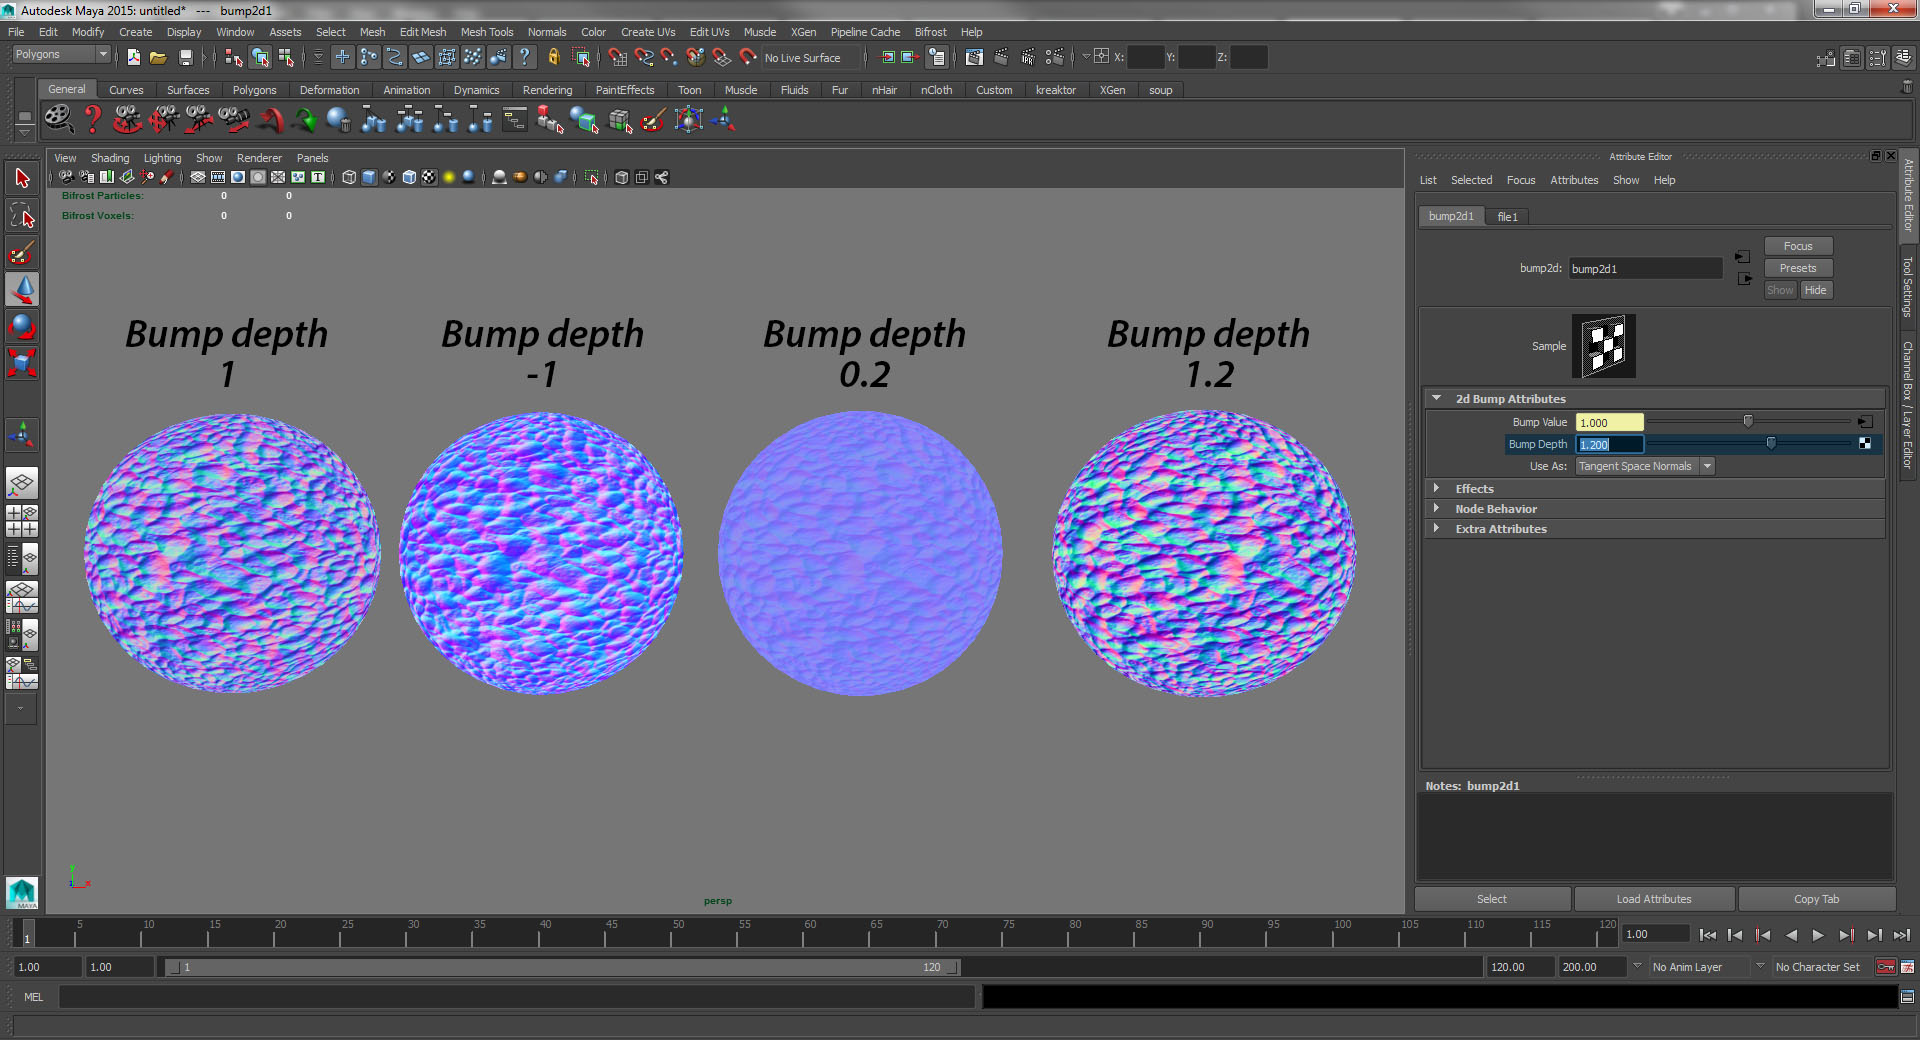Click the Bump Value input field
The width and height of the screenshot is (1920, 1040).
(x=1608, y=422)
